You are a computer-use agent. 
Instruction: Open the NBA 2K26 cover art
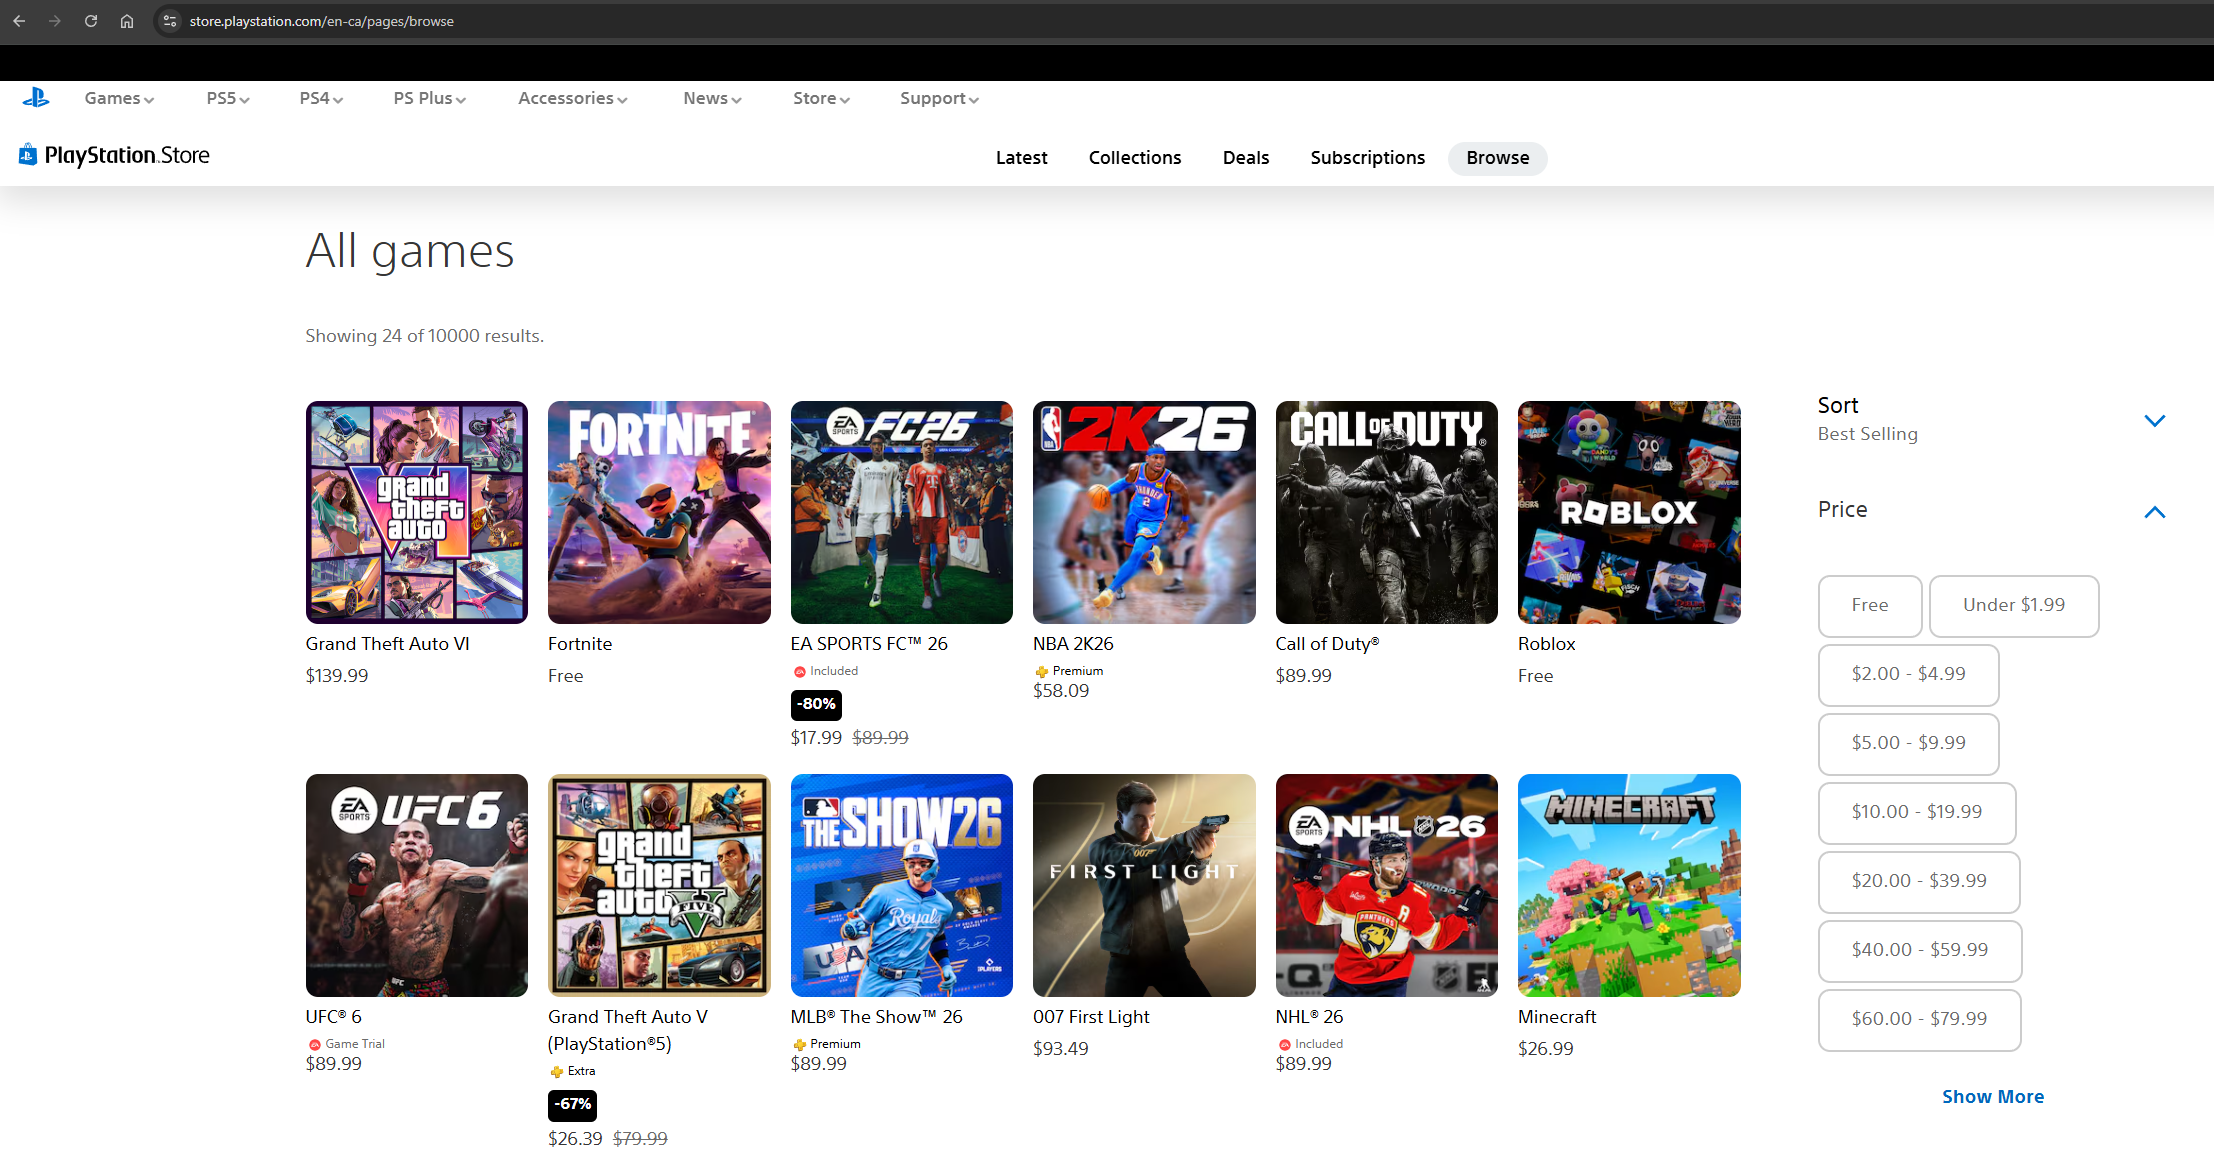[x=1144, y=512]
